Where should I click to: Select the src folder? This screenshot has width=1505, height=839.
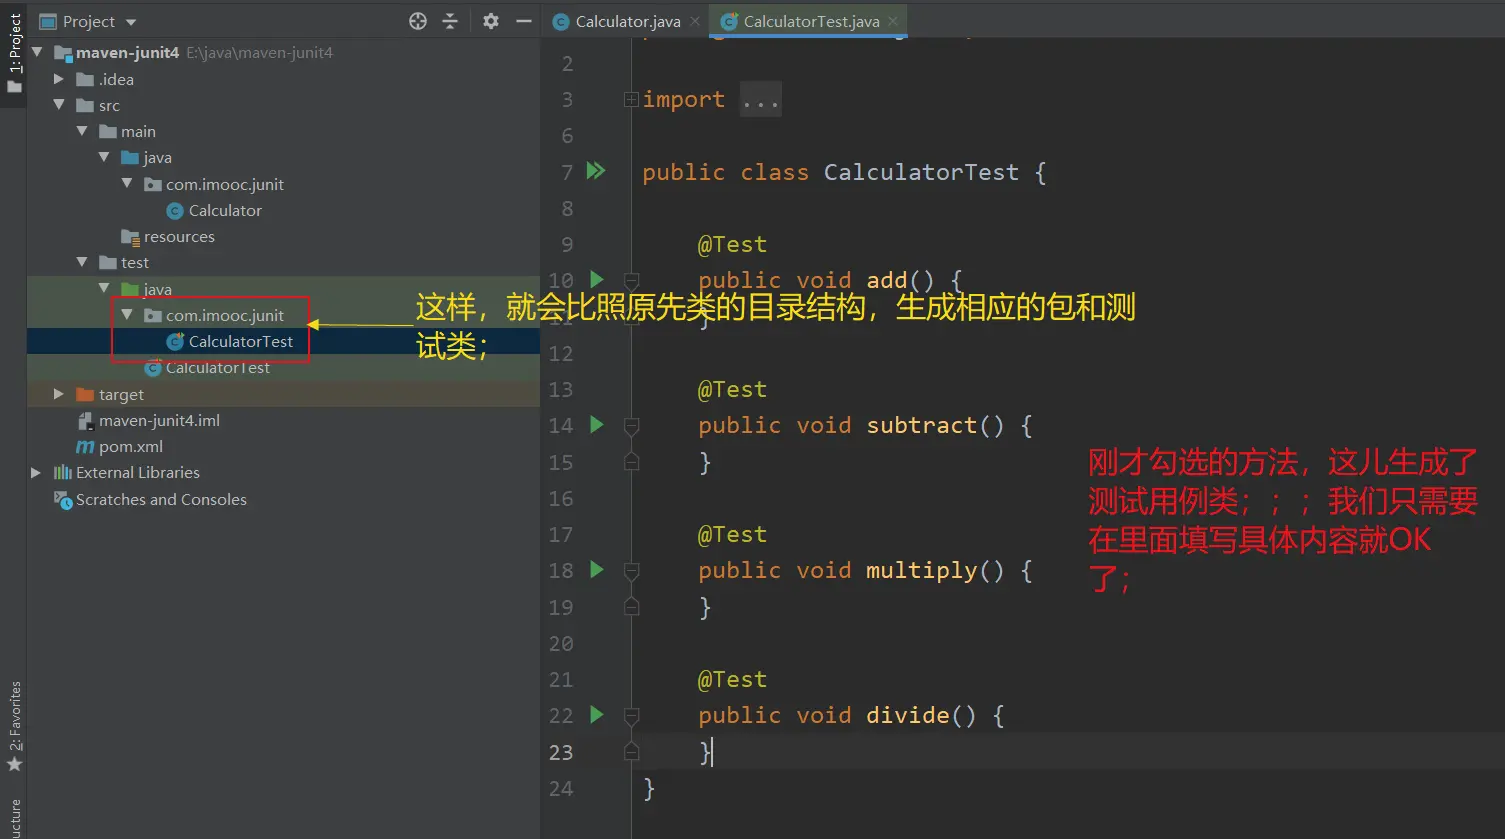(109, 105)
